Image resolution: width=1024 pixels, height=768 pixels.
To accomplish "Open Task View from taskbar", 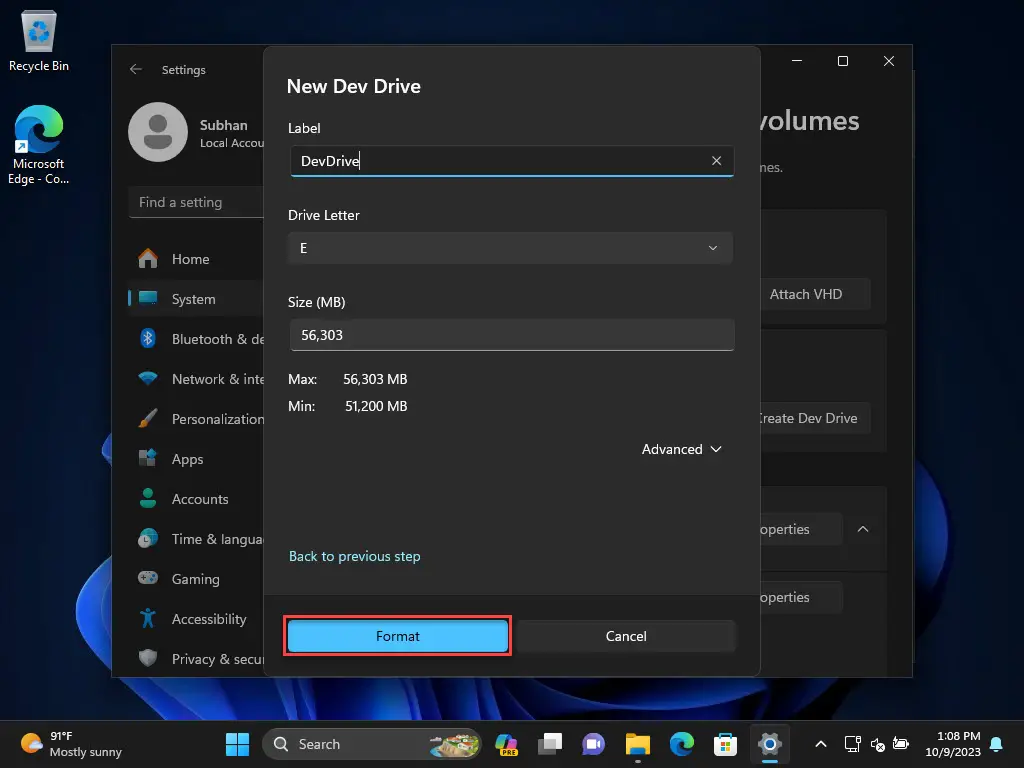I will [x=550, y=744].
